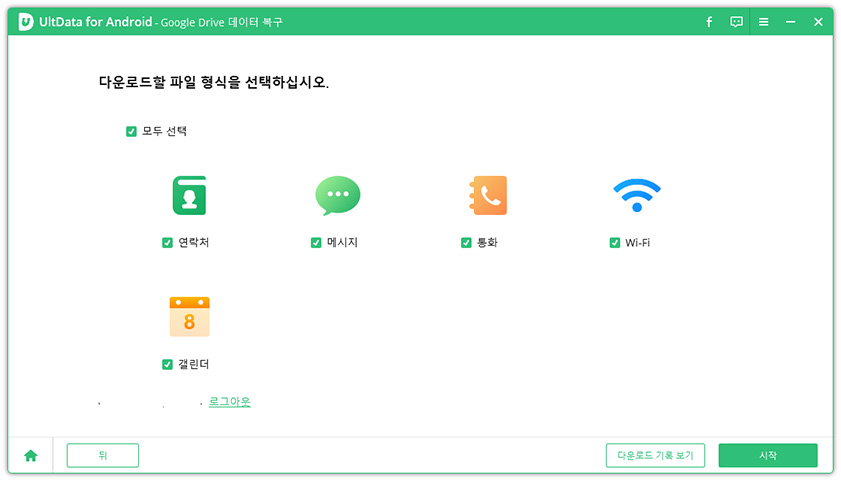
Task: Click the Calendar icon
Action: [189, 317]
